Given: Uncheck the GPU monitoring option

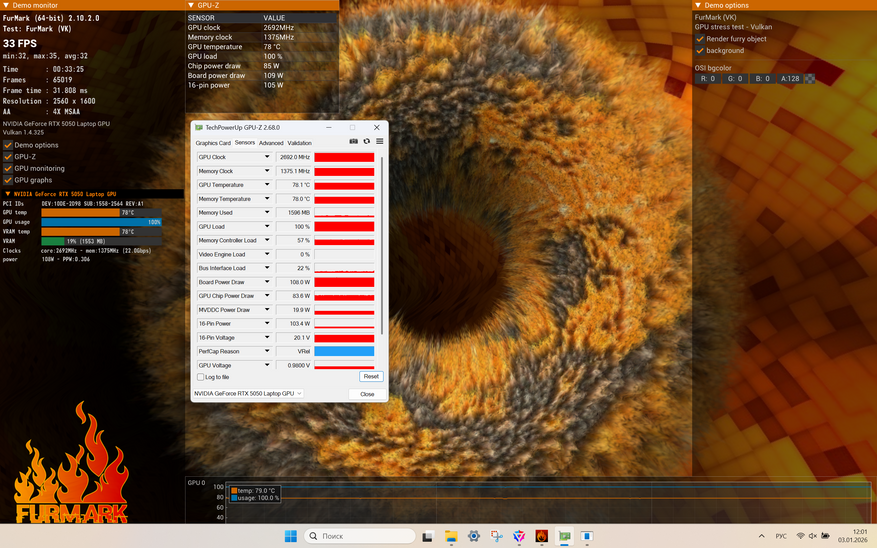Looking at the screenshot, I should pyautogui.click(x=8, y=169).
